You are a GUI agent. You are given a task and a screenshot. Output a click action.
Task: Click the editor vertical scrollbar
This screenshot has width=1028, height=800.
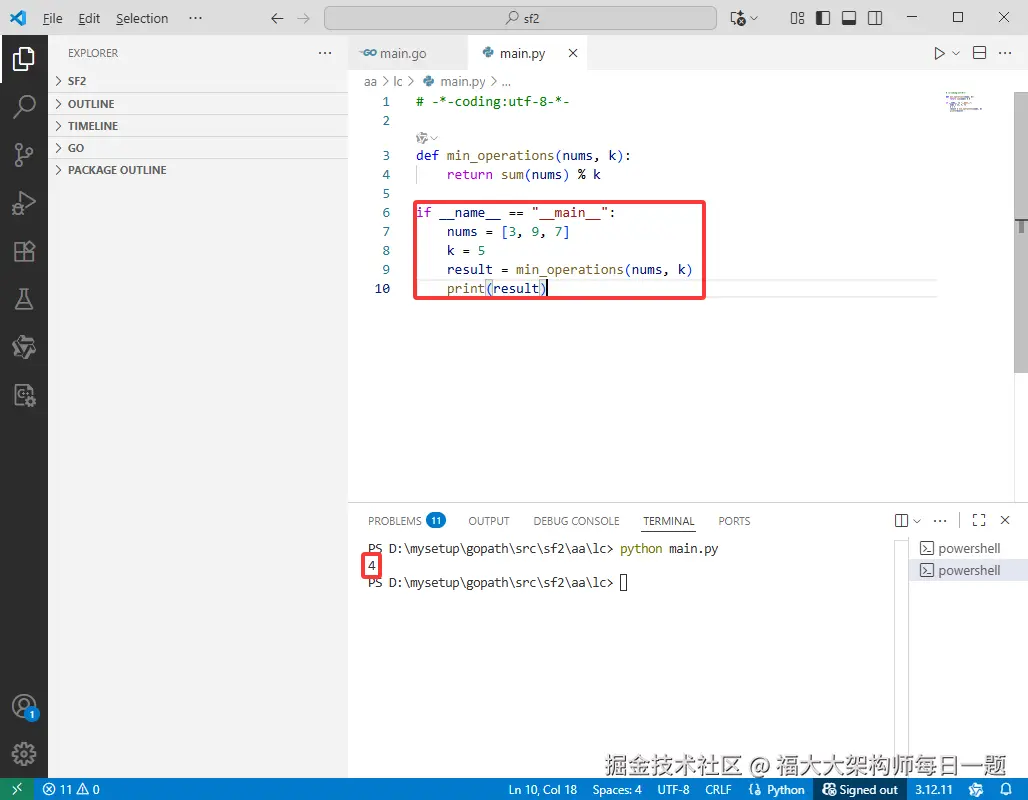coord(1021,233)
